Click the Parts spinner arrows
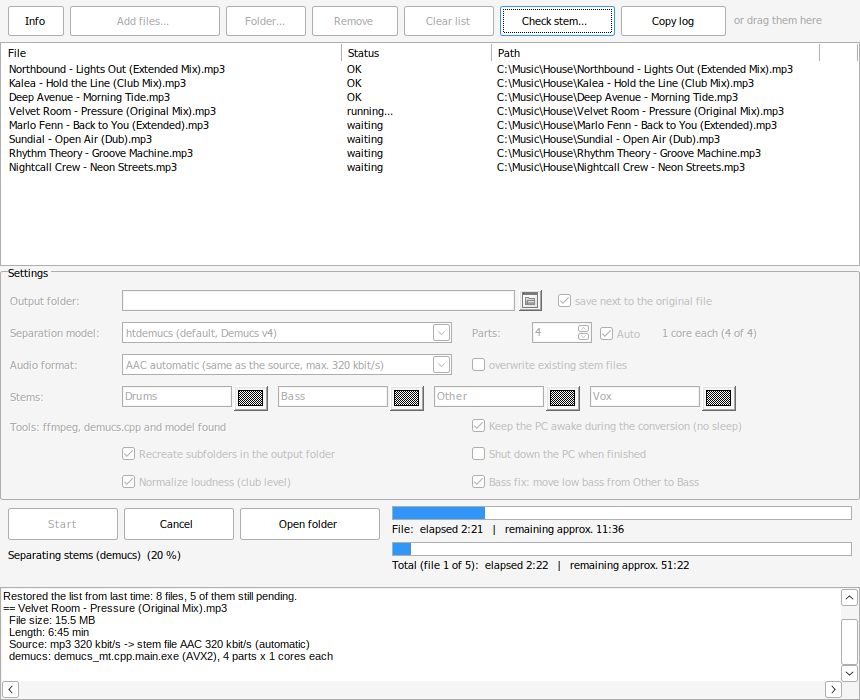 pos(584,332)
